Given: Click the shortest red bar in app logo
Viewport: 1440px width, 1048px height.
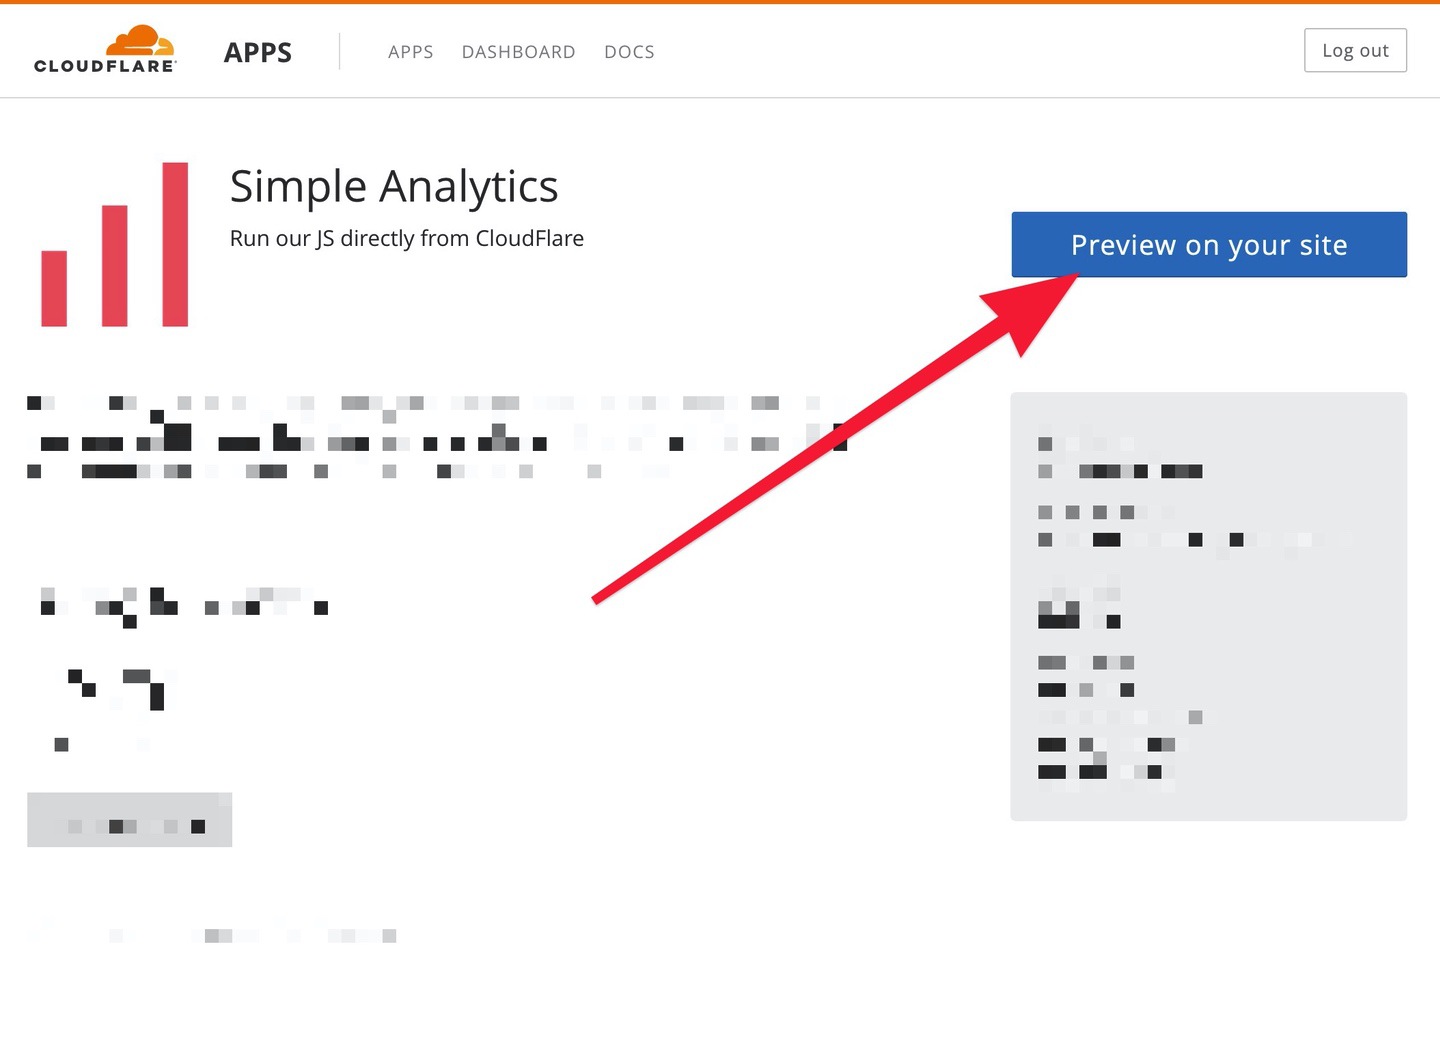Looking at the screenshot, I should tap(54, 288).
